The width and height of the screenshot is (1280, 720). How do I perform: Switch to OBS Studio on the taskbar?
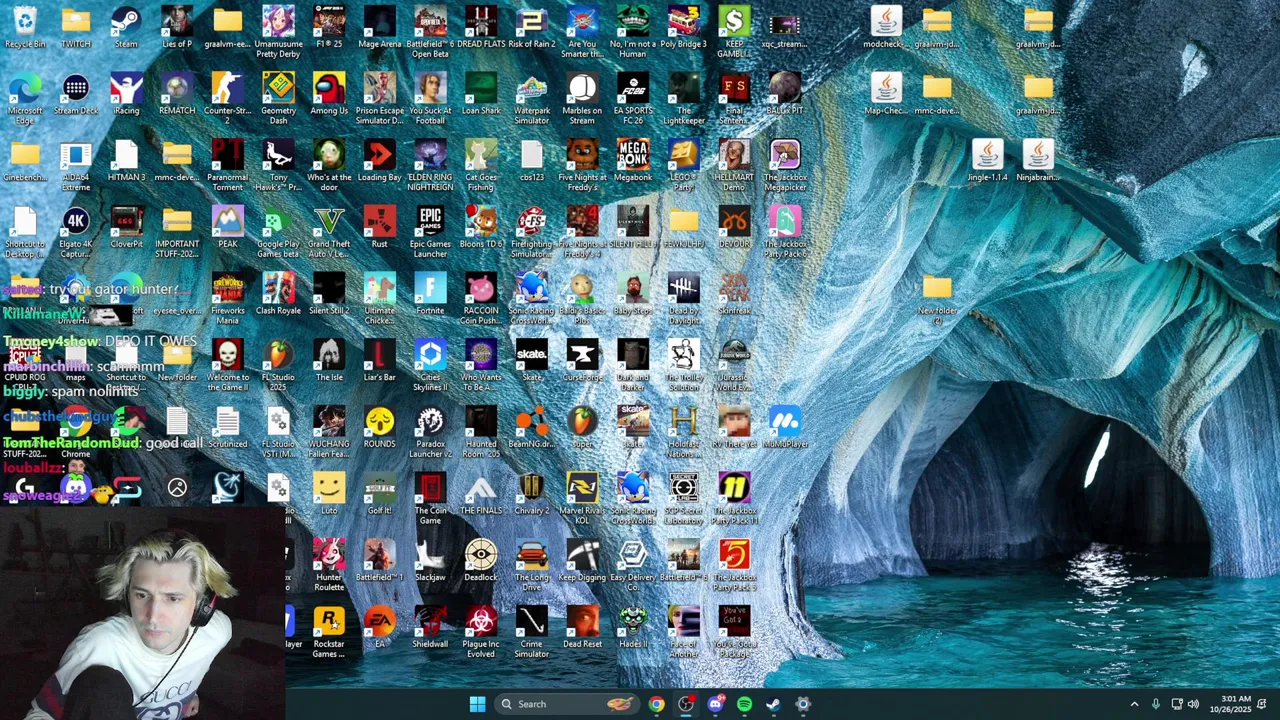(685, 704)
